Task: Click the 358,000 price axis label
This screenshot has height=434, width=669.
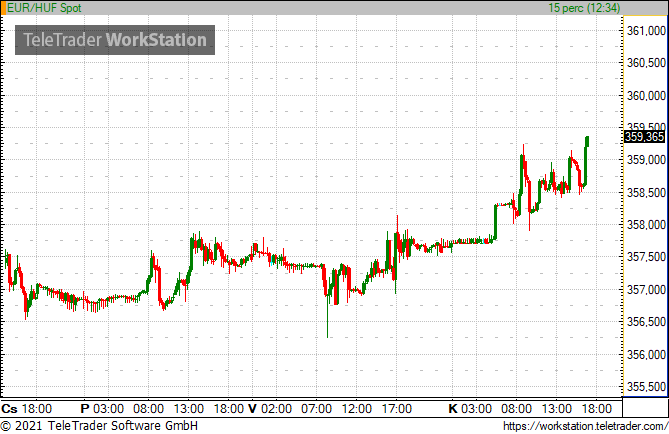Action: [646, 224]
